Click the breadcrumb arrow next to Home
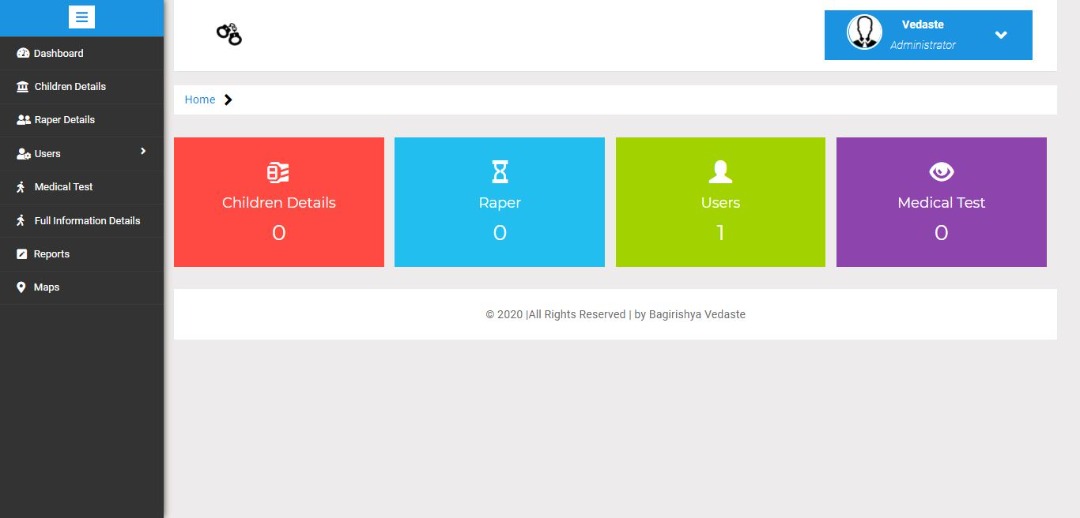Viewport: 1080px width, 518px height. (228, 100)
